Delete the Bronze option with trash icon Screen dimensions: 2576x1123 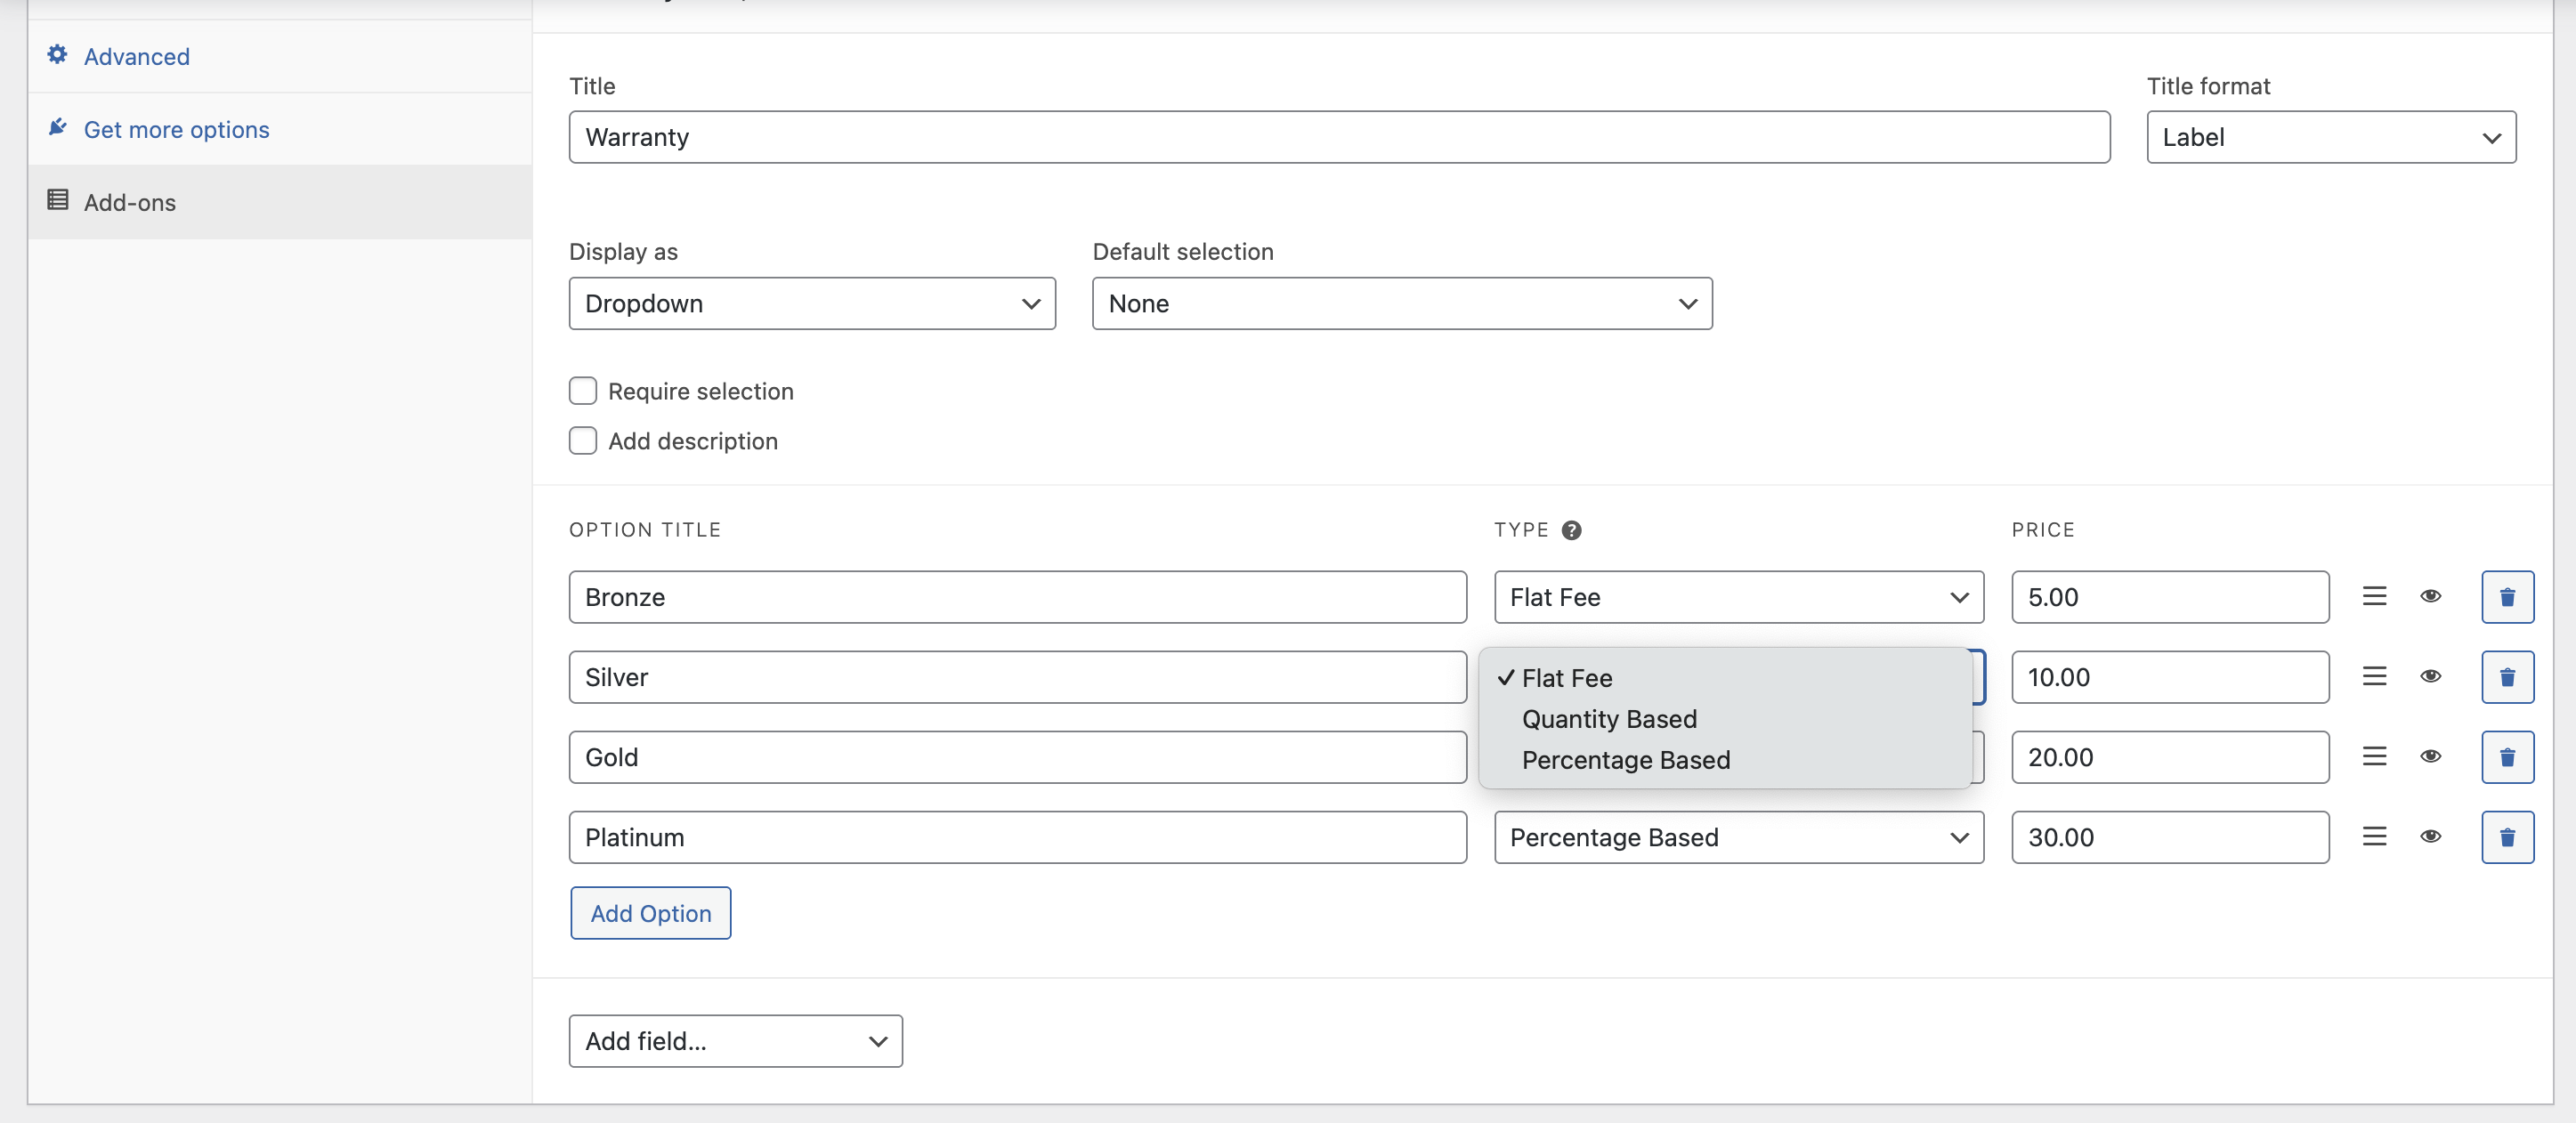tap(2506, 597)
